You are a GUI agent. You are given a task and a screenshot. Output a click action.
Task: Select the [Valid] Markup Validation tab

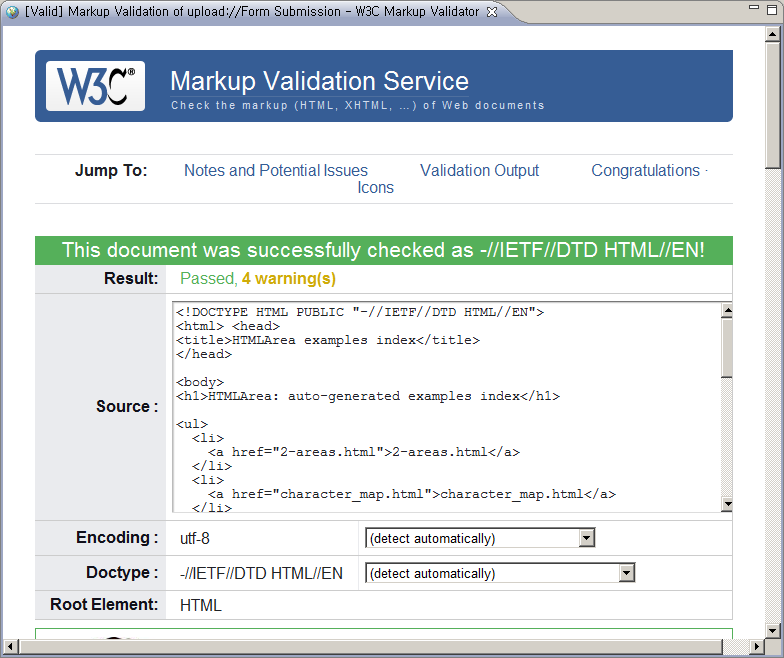(250, 12)
